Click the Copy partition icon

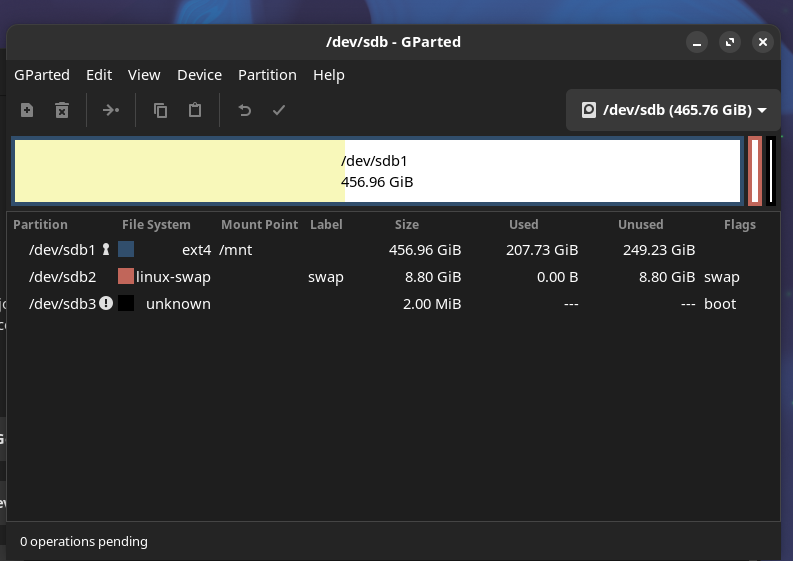pos(160,110)
